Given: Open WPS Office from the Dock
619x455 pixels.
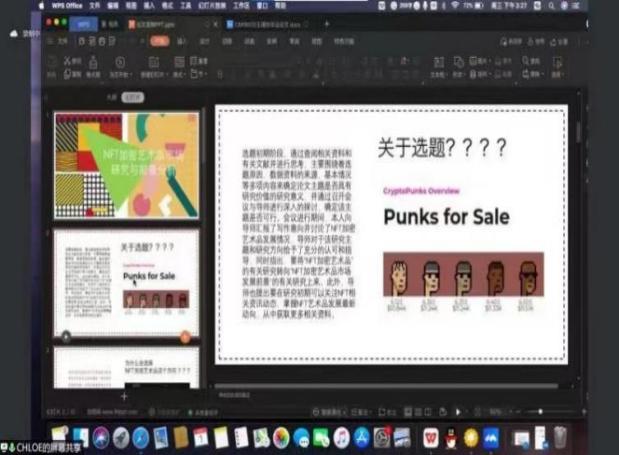Looking at the screenshot, I should pyautogui.click(x=431, y=438).
